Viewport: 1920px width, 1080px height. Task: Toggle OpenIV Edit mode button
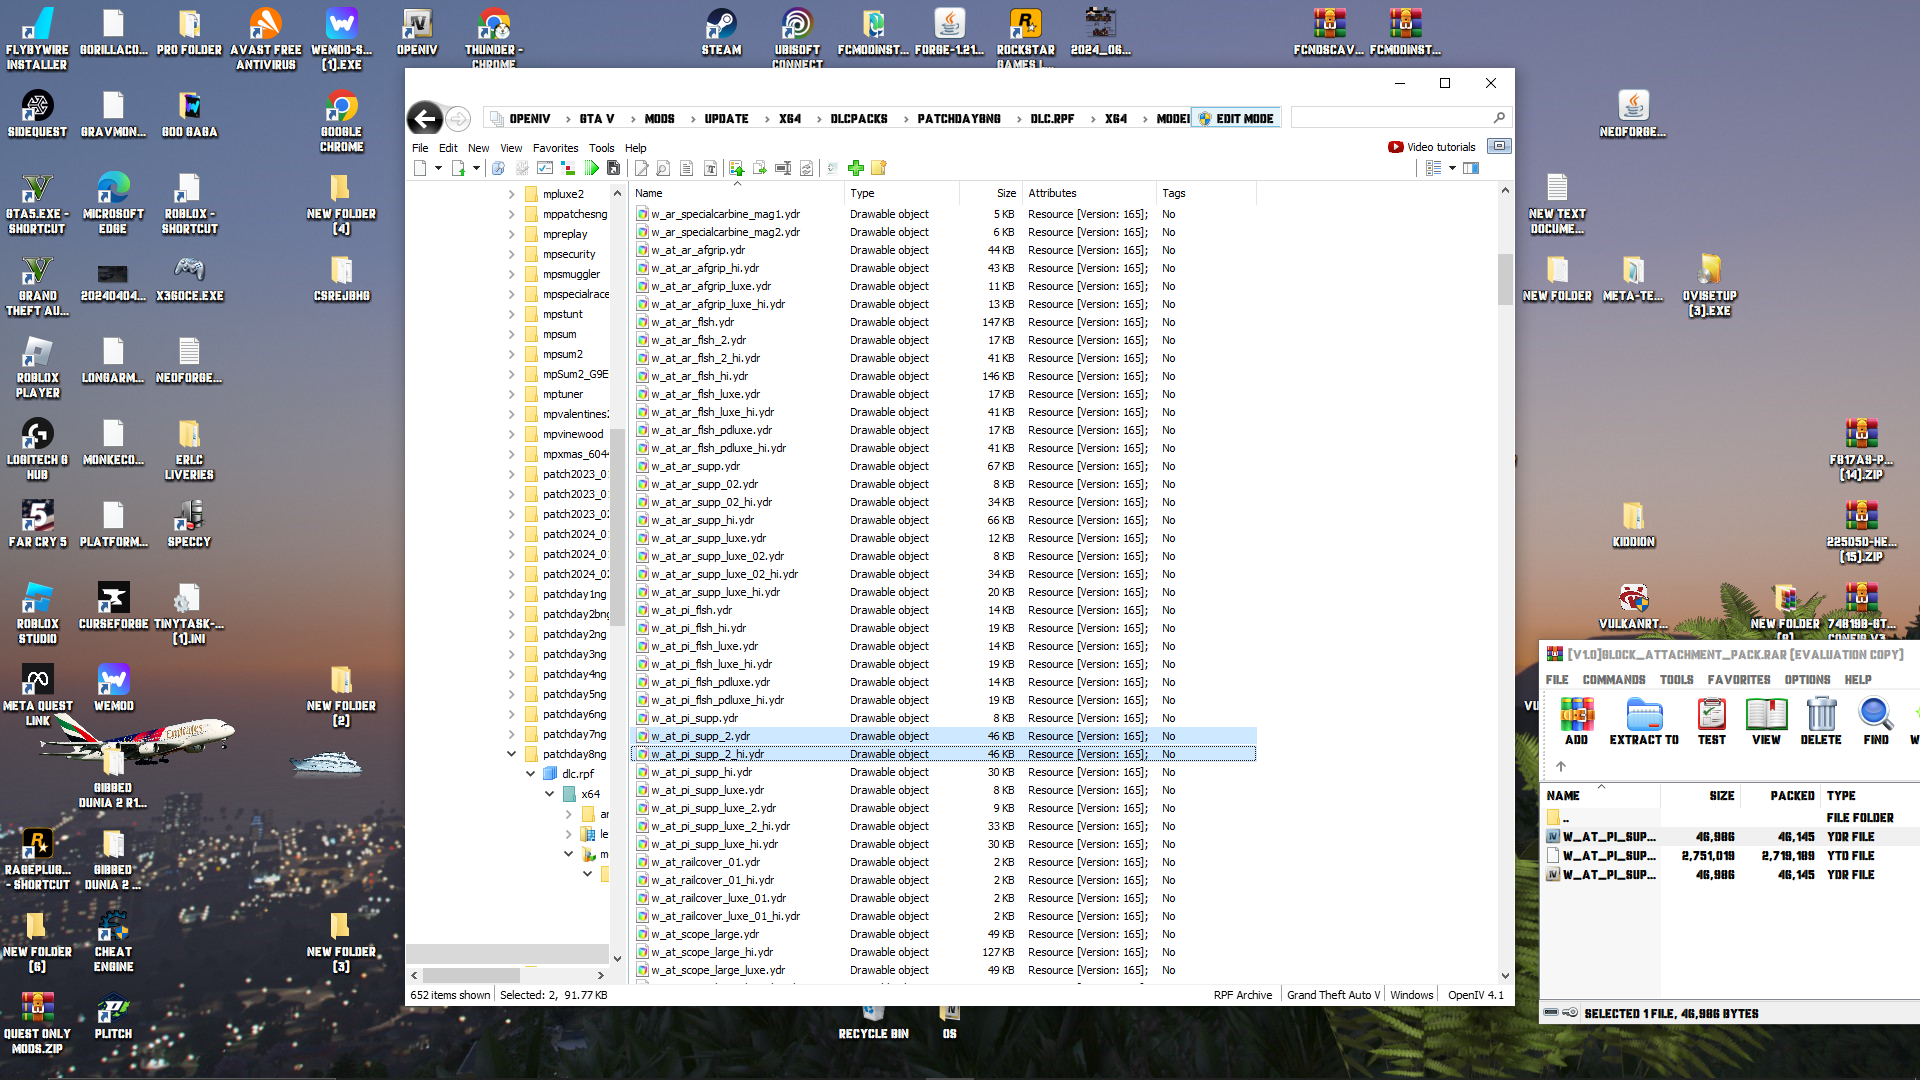coord(1236,118)
